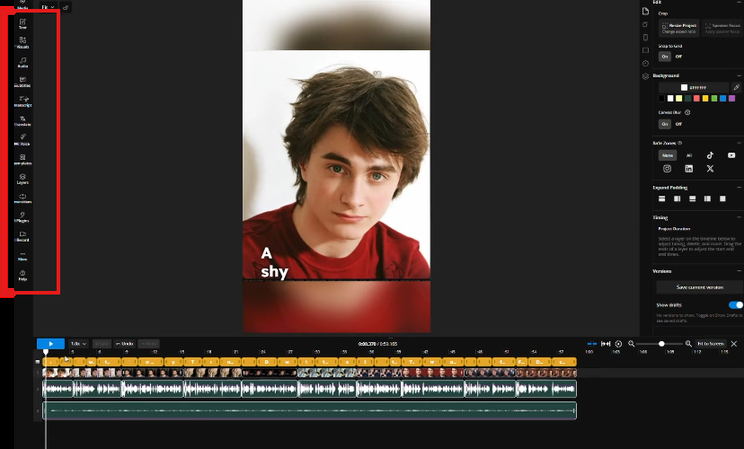The width and height of the screenshot is (744, 449).
Task: Show the YouTube safe zone
Action: pyautogui.click(x=731, y=155)
